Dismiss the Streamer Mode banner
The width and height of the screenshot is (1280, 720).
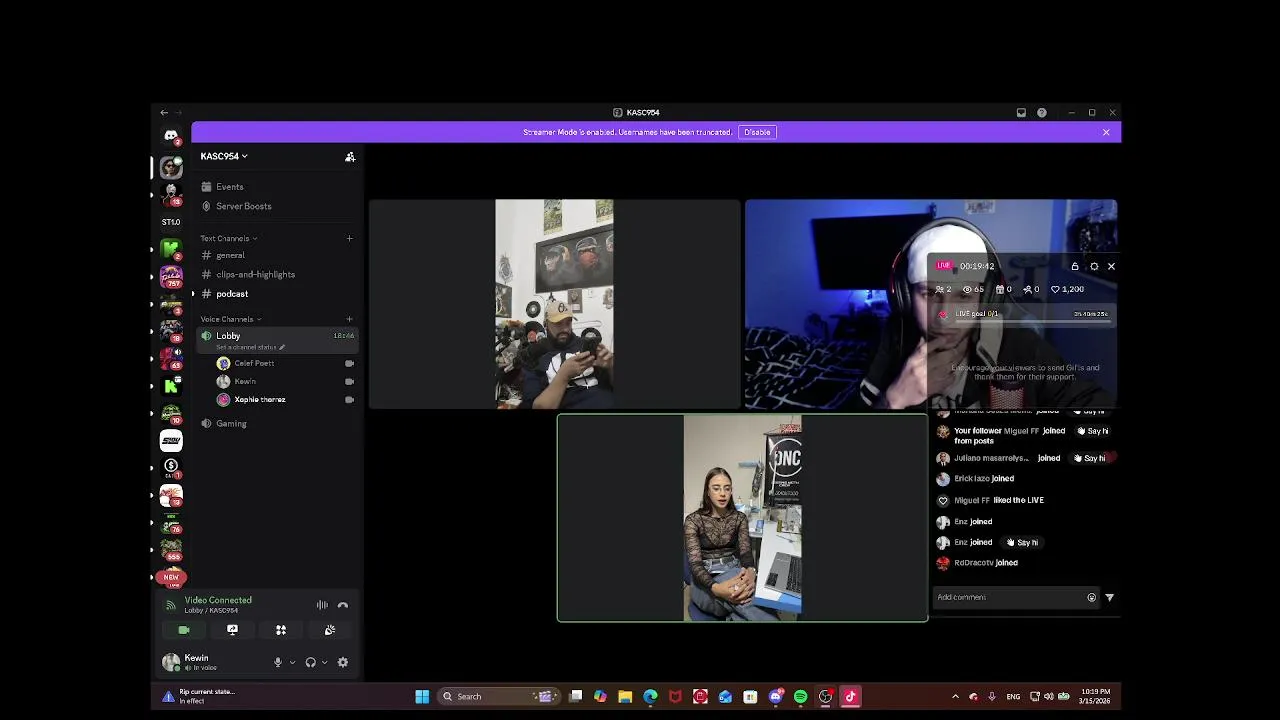[x=1106, y=132]
